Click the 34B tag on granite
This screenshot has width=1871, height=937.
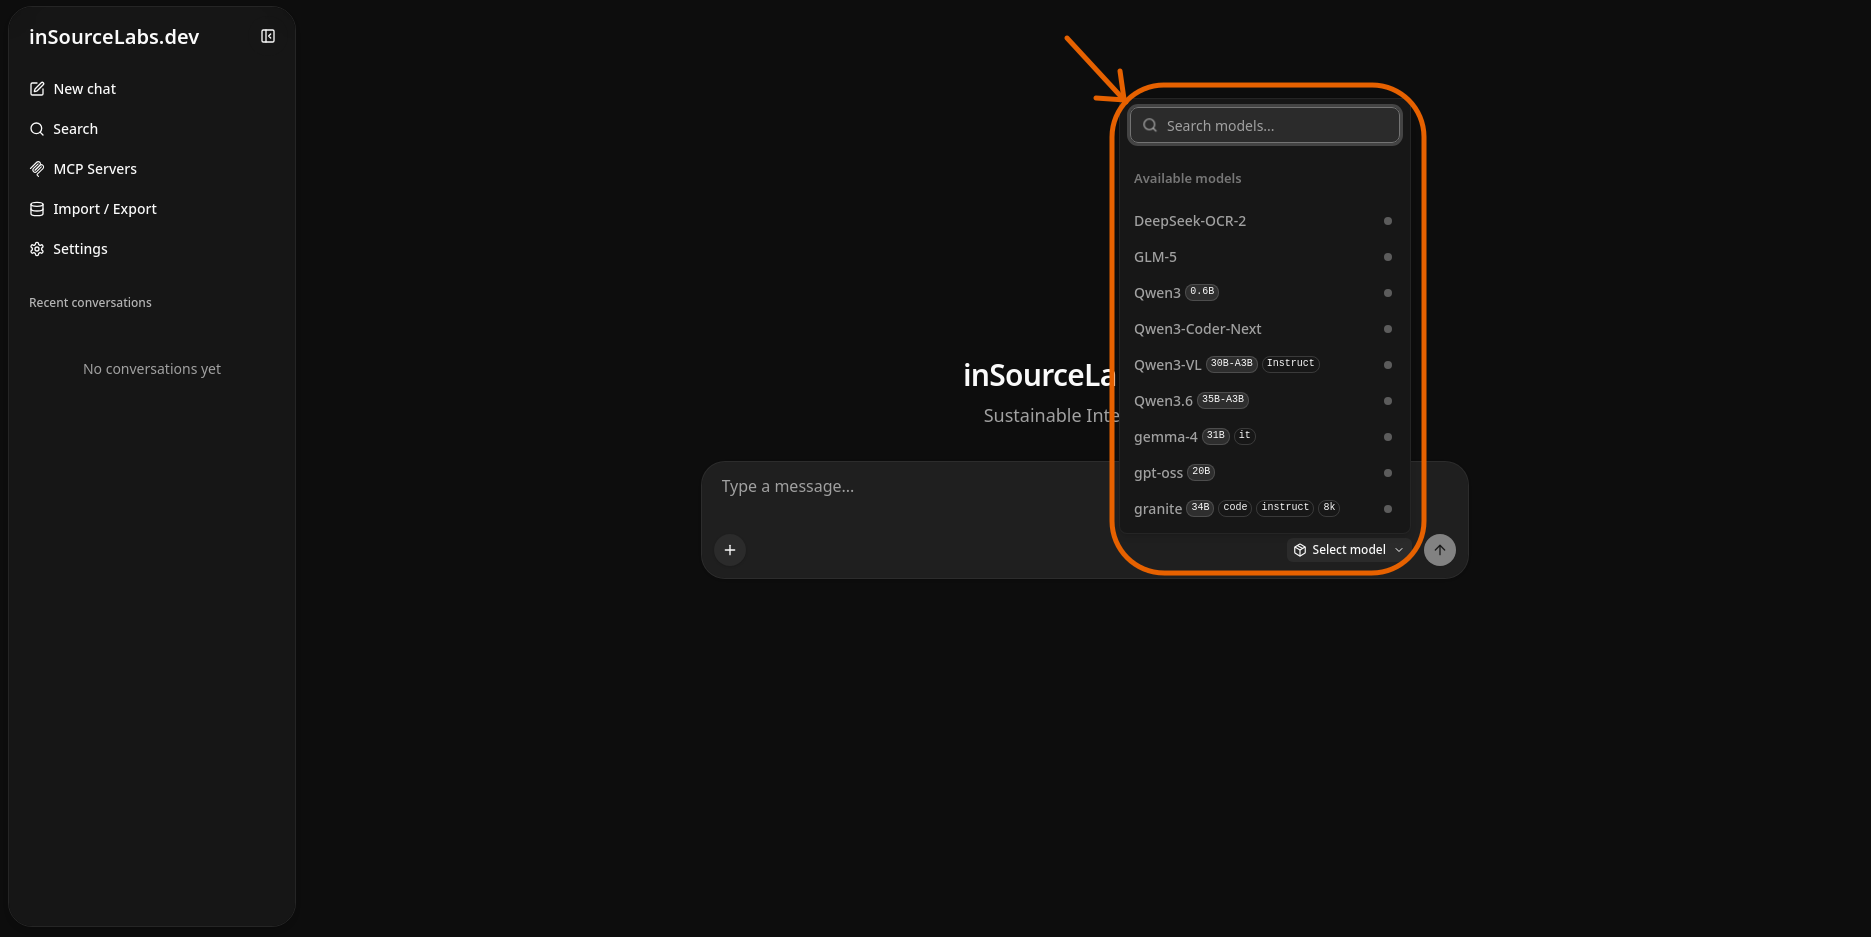1200,508
